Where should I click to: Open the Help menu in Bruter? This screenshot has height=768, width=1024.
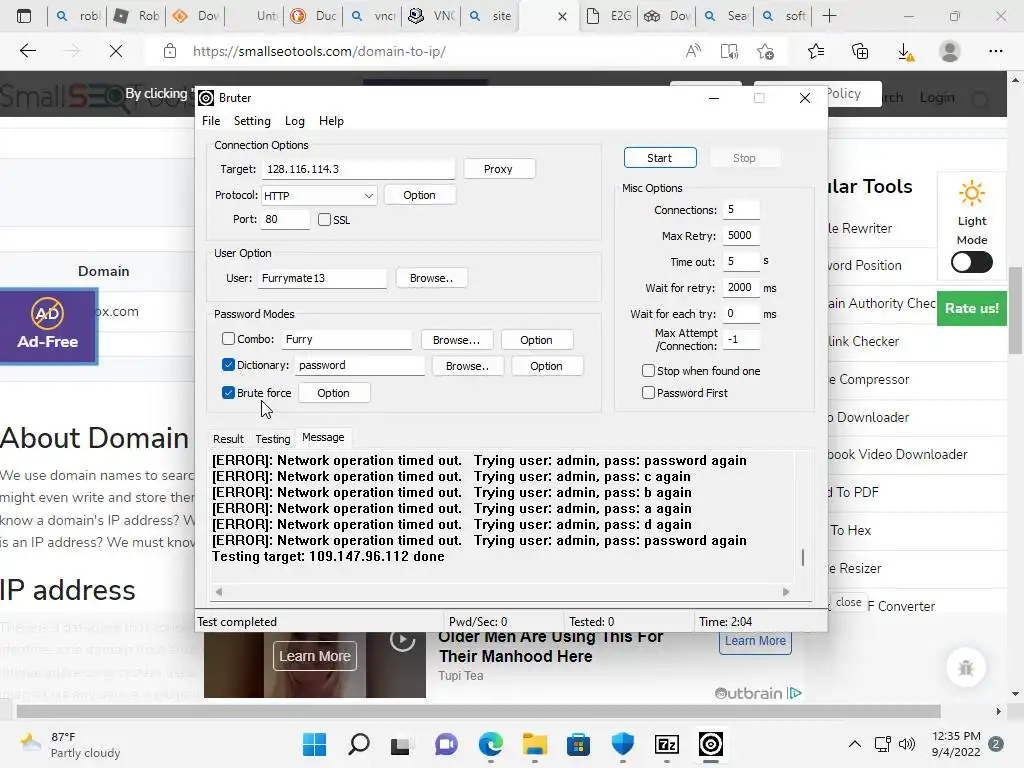[x=331, y=121]
